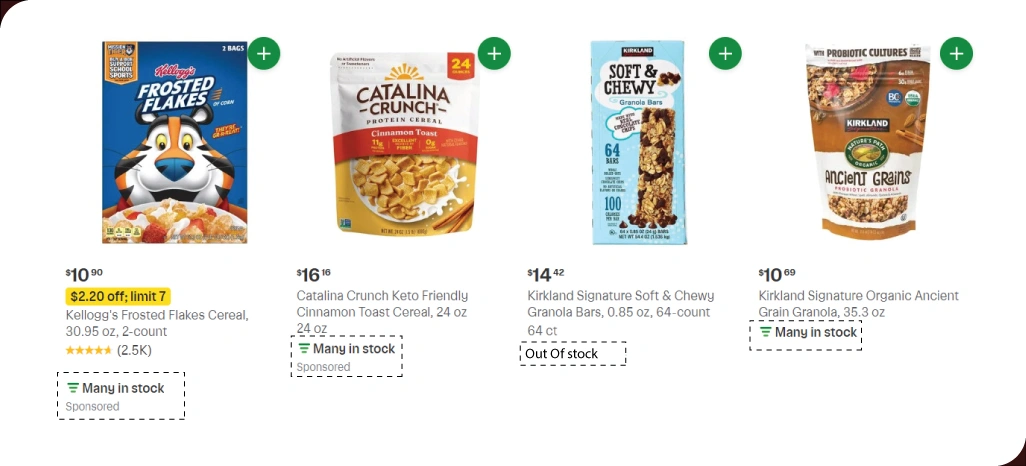
Task: Click the $2.20 off; limit 7 badge
Action: tap(118, 296)
